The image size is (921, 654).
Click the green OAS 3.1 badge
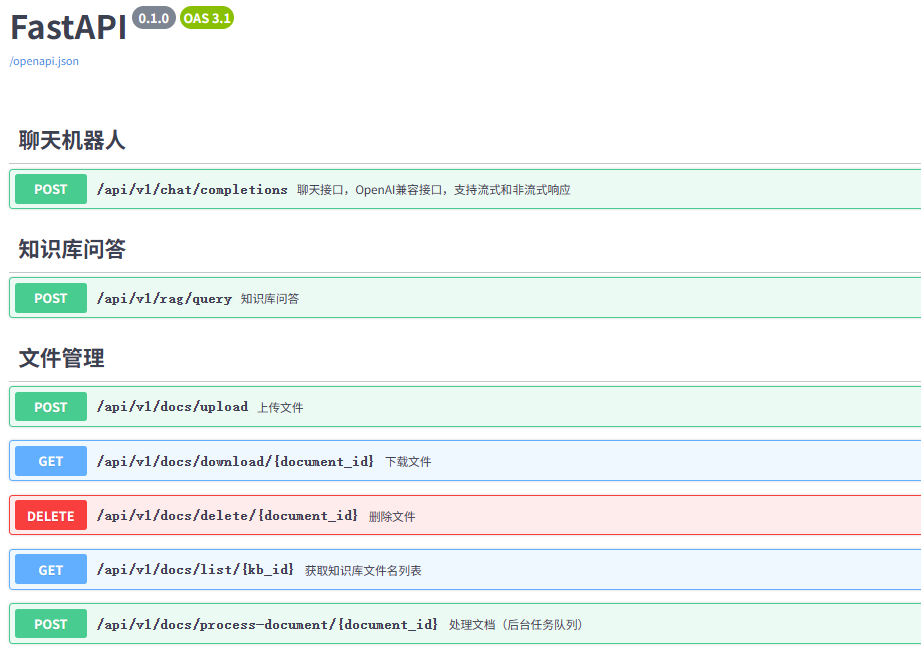point(207,18)
